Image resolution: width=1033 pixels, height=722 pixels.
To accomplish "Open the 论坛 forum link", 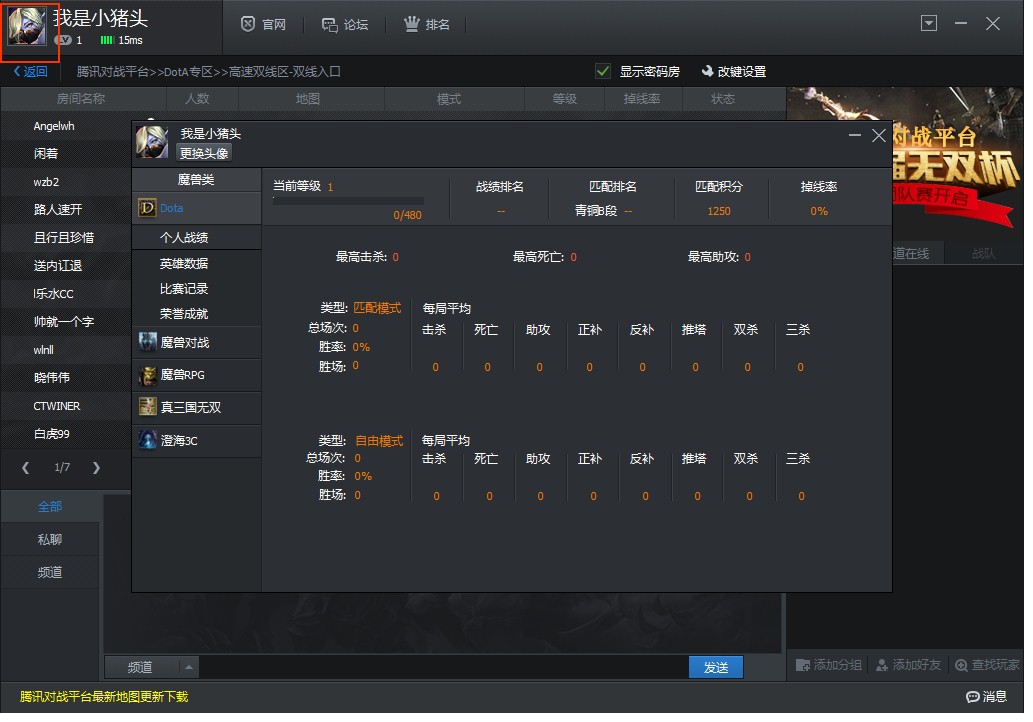I will point(345,24).
